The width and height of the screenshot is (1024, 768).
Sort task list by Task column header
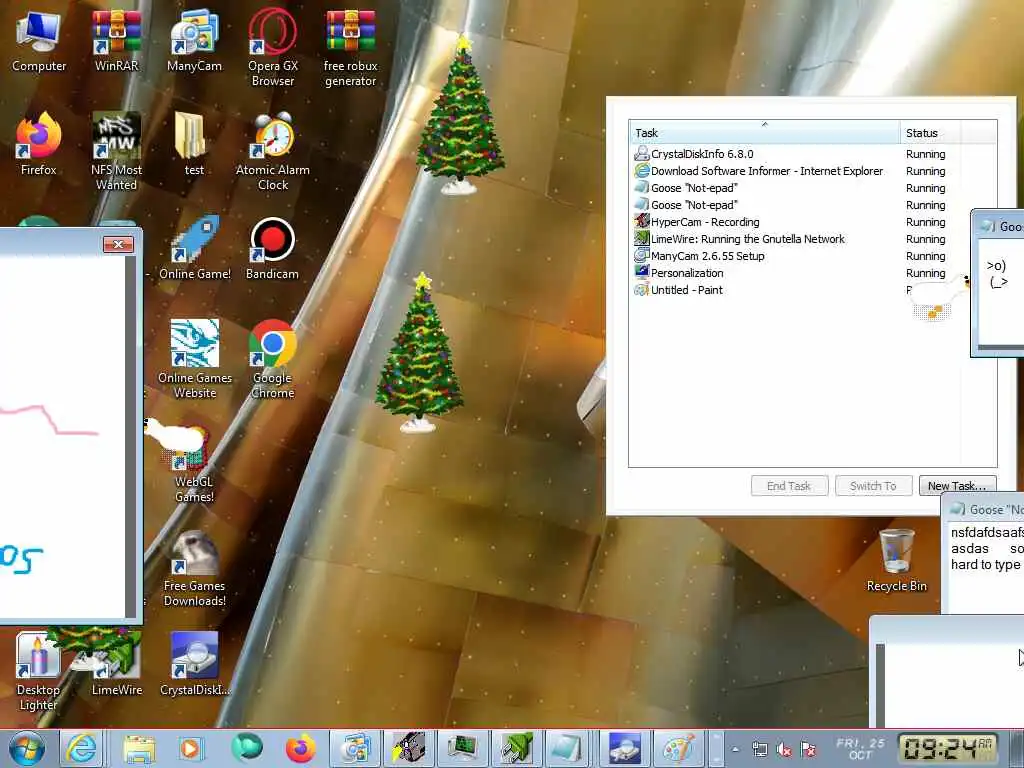pos(764,133)
